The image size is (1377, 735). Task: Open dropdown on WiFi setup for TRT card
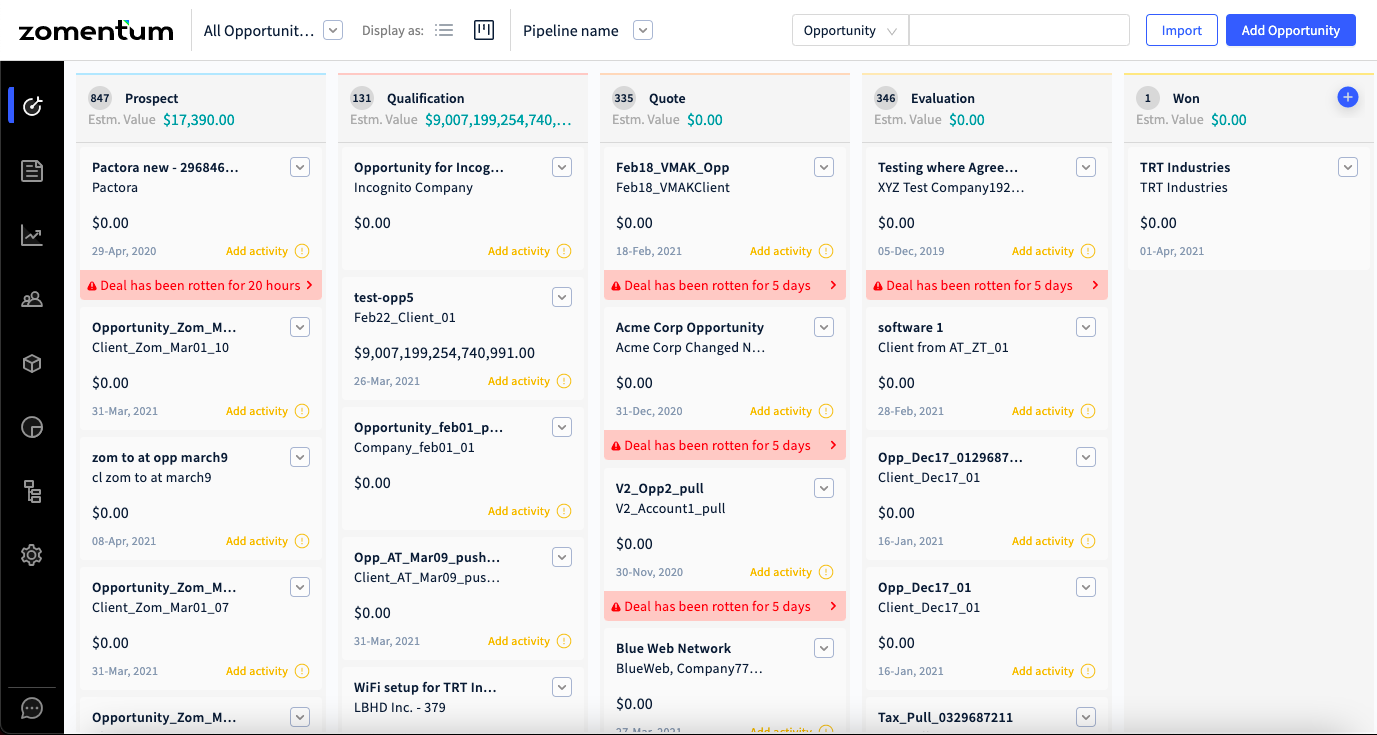(562, 687)
